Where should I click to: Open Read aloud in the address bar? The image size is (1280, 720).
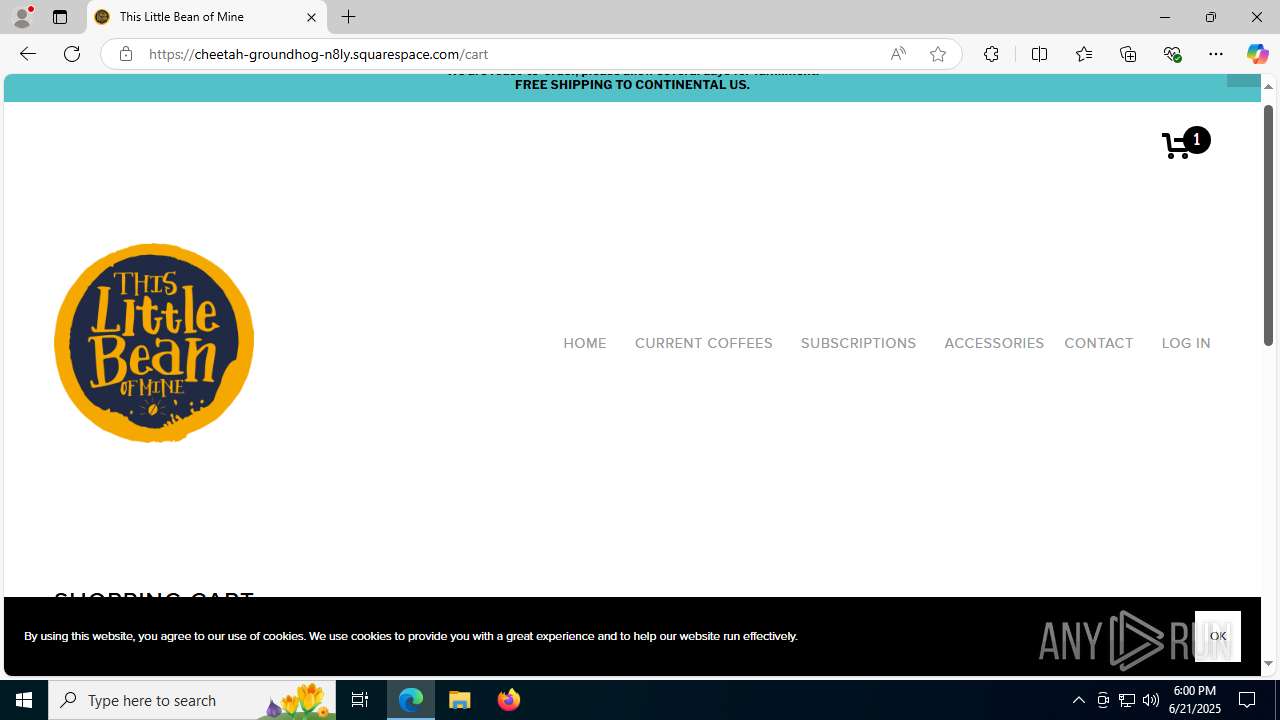[898, 54]
